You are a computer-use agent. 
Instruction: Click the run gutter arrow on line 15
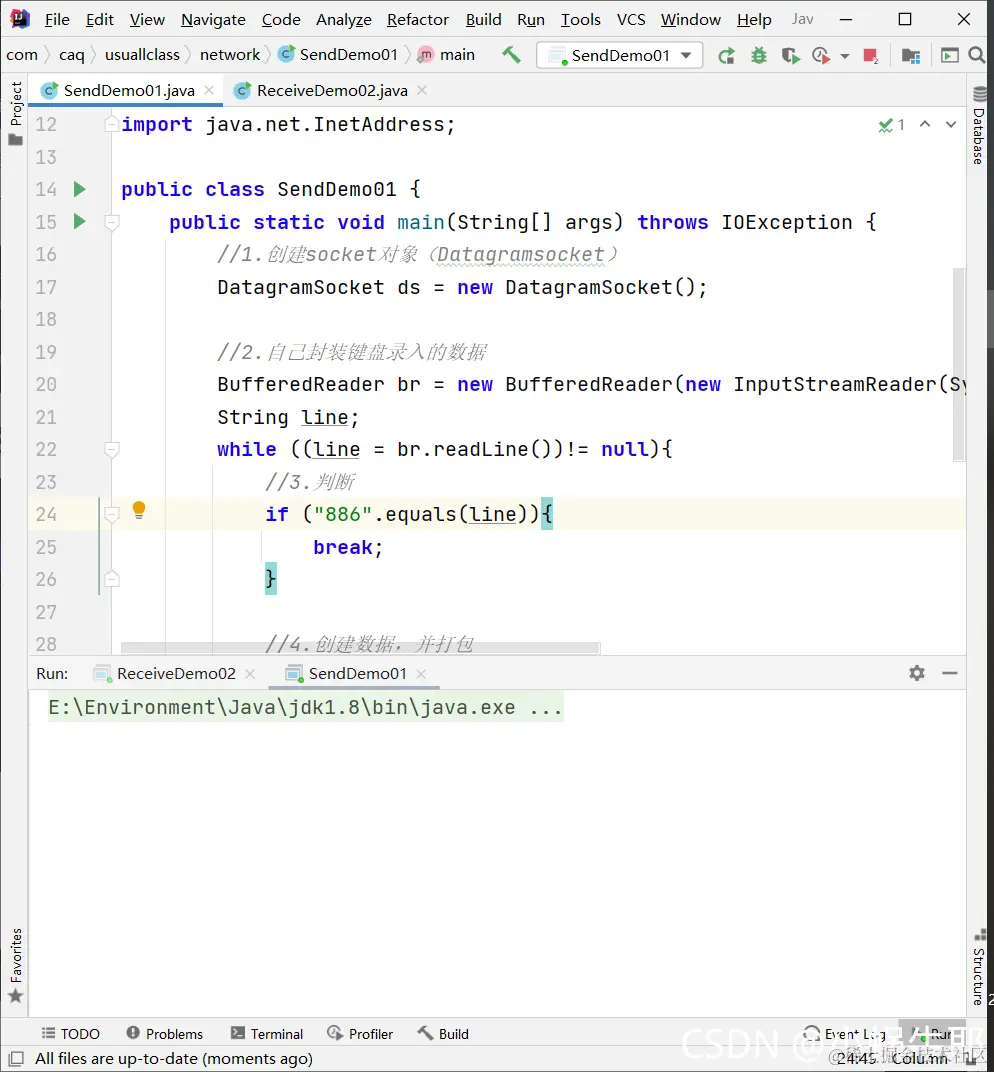tap(79, 221)
